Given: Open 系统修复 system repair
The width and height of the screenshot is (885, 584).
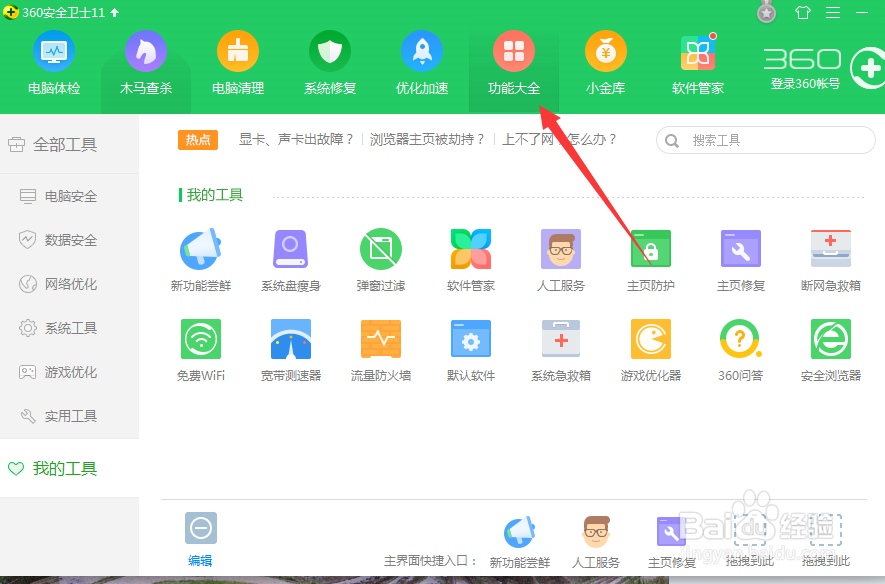Looking at the screenshot, I should tap(330, 63).
